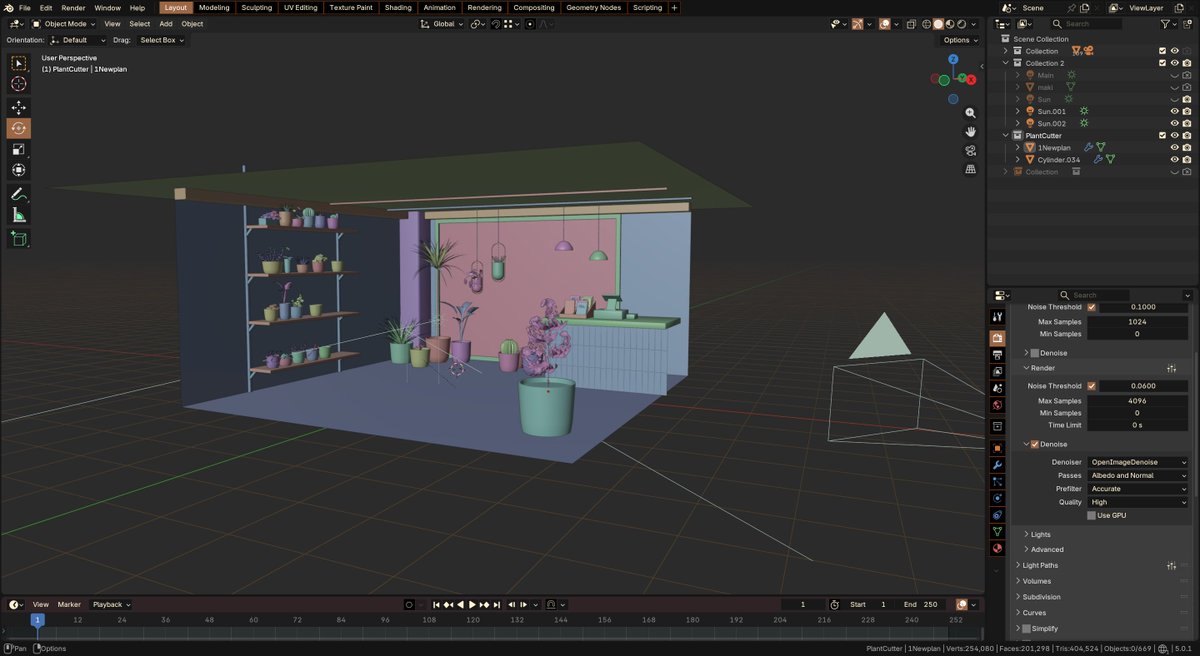The image size is (1200, 656).
Task: Switch to Wireframe viewport shading
Action: pos(926,24)
